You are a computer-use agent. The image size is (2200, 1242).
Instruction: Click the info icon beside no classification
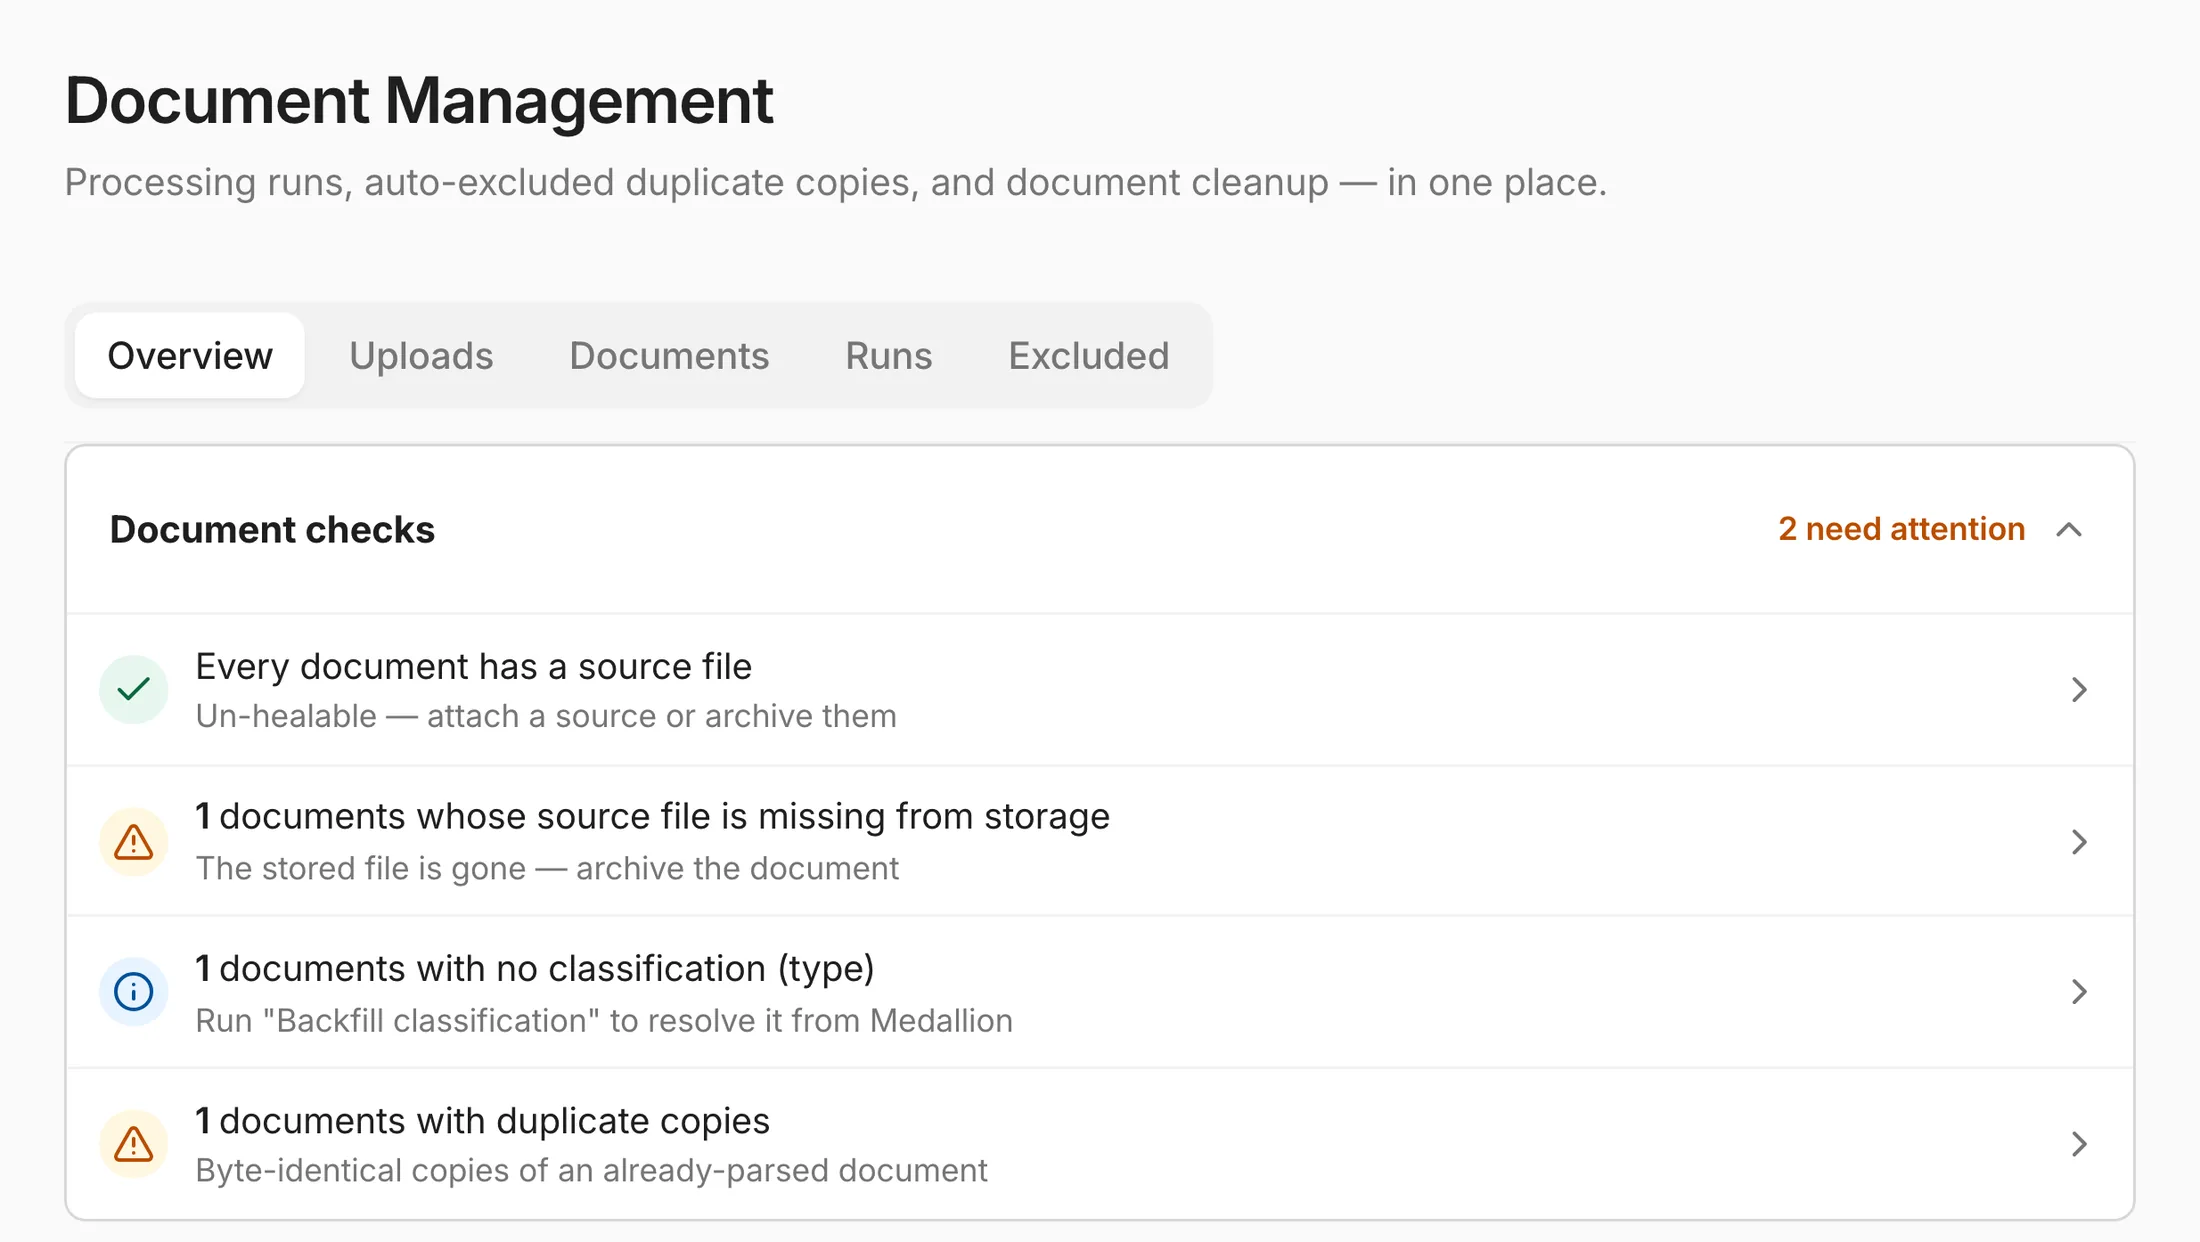133,992
